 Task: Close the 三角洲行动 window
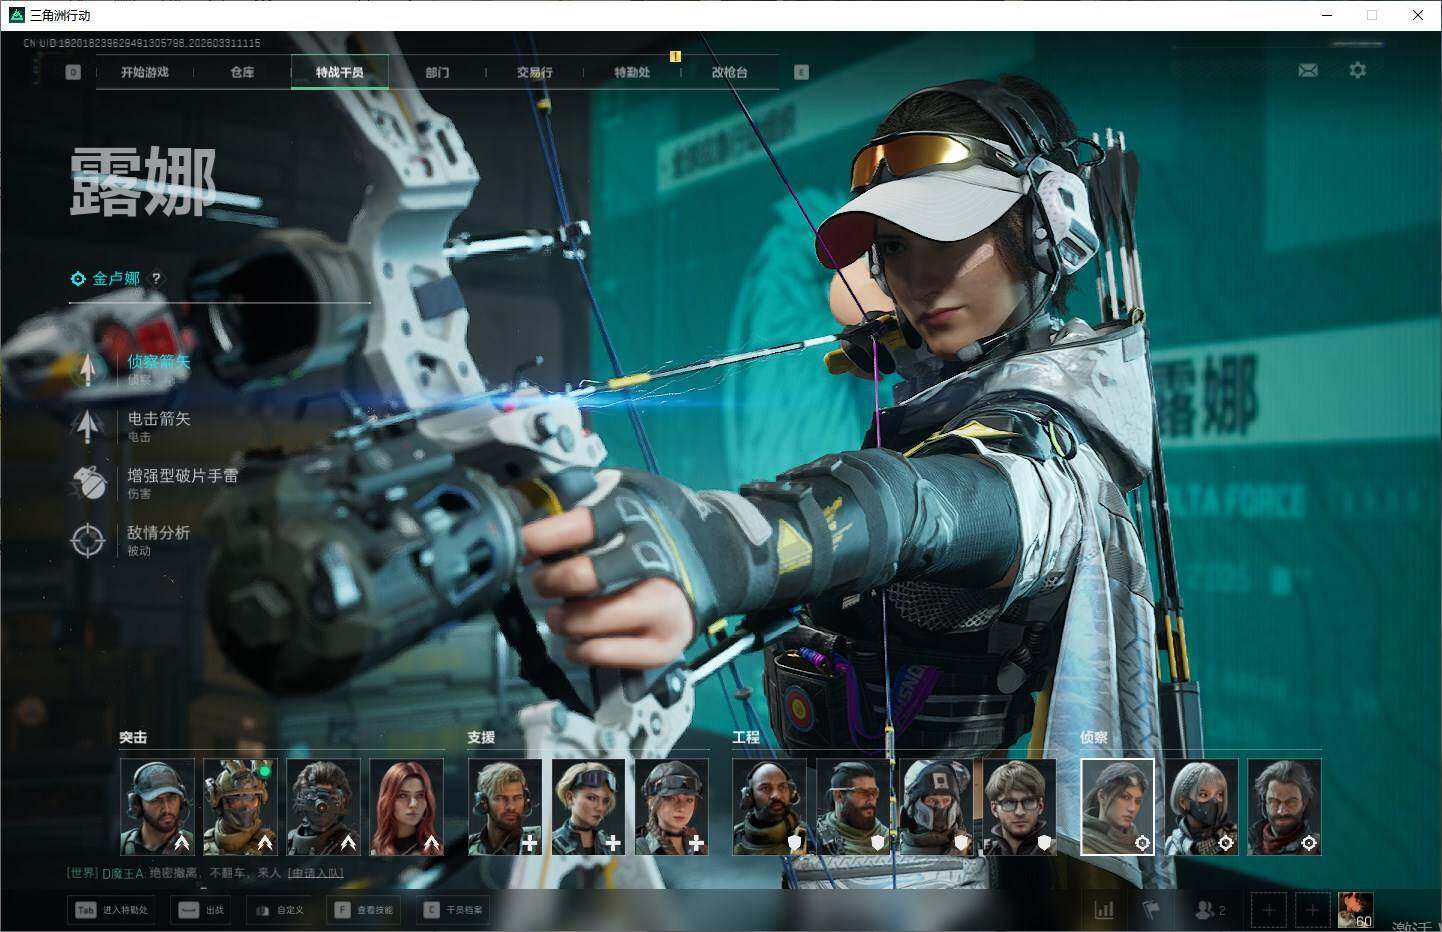(1418, 15)
